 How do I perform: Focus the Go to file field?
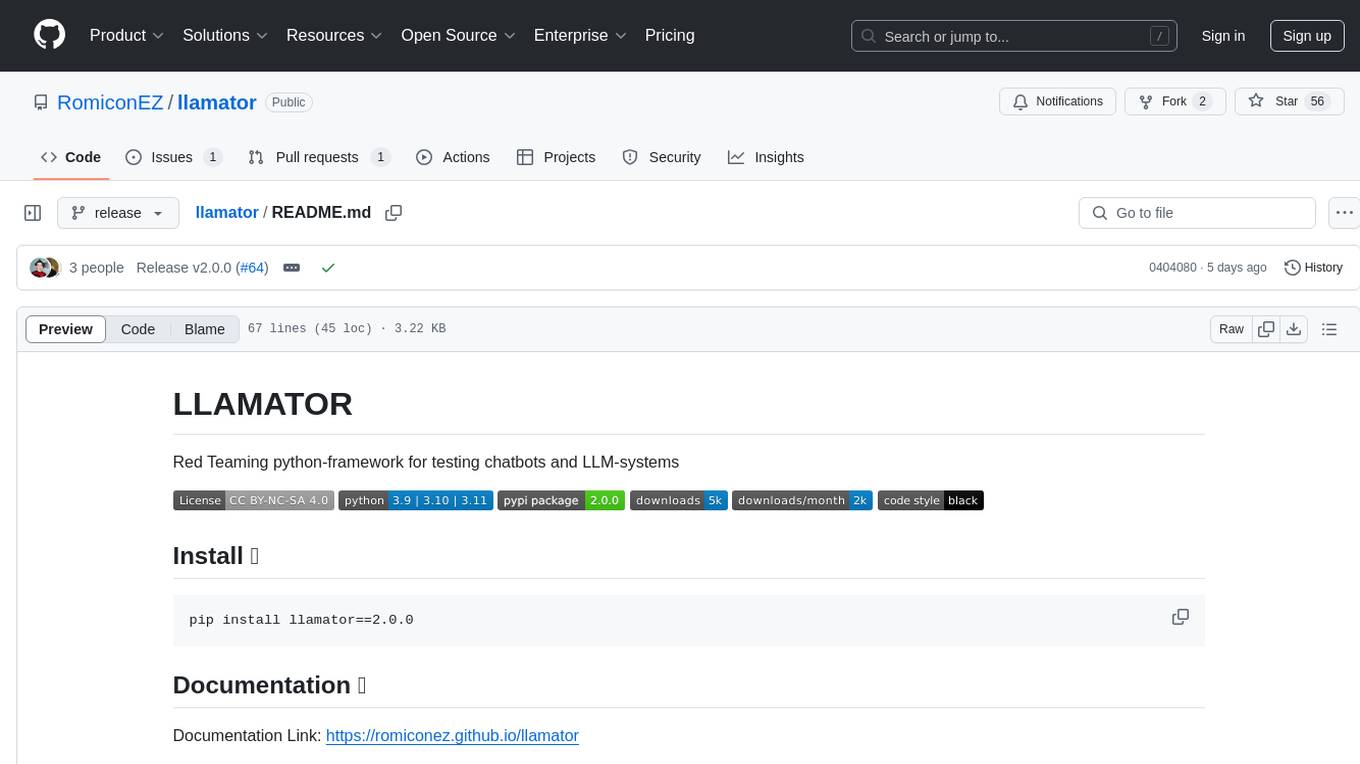pyautogui.click(x=1197, y=213)
